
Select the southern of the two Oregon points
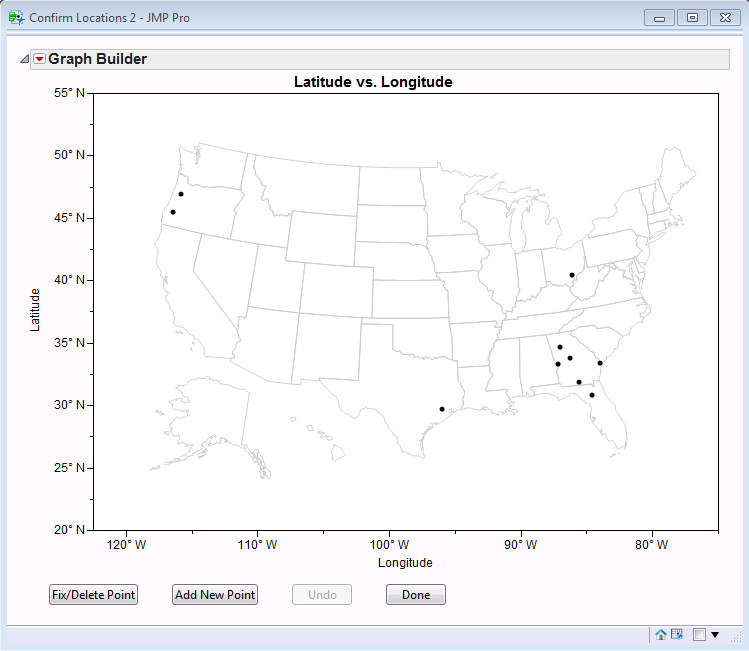coord(173,212)
